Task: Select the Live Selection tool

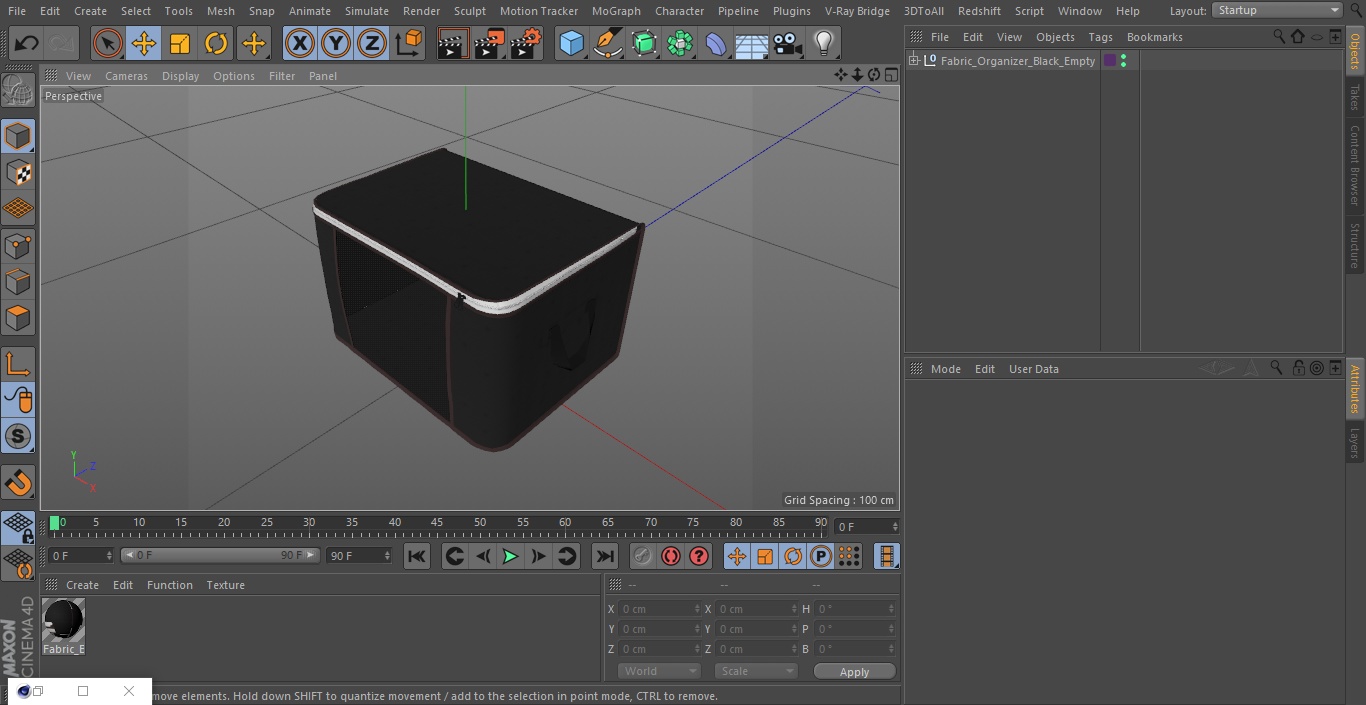Action: 107,43
